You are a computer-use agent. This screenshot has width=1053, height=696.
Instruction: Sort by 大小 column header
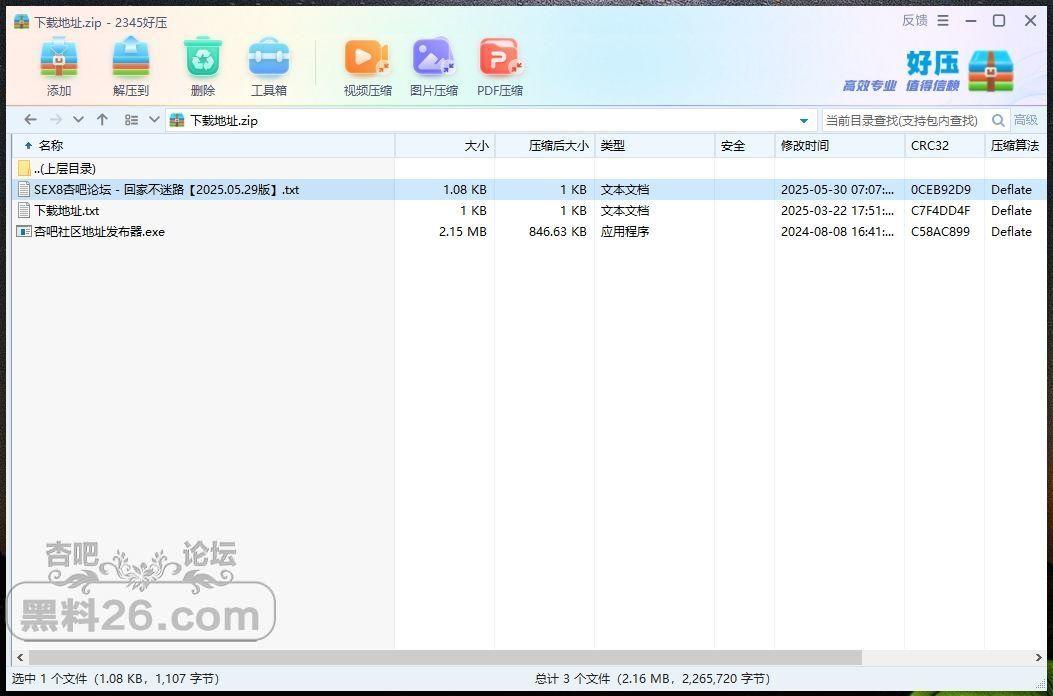click(x=445, y=146)
